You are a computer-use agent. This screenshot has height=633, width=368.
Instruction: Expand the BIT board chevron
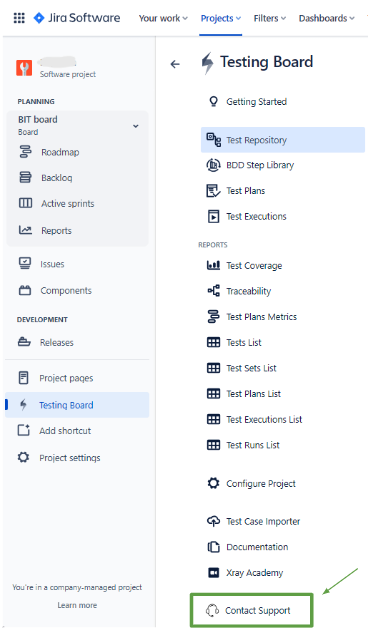click(136, 126)
